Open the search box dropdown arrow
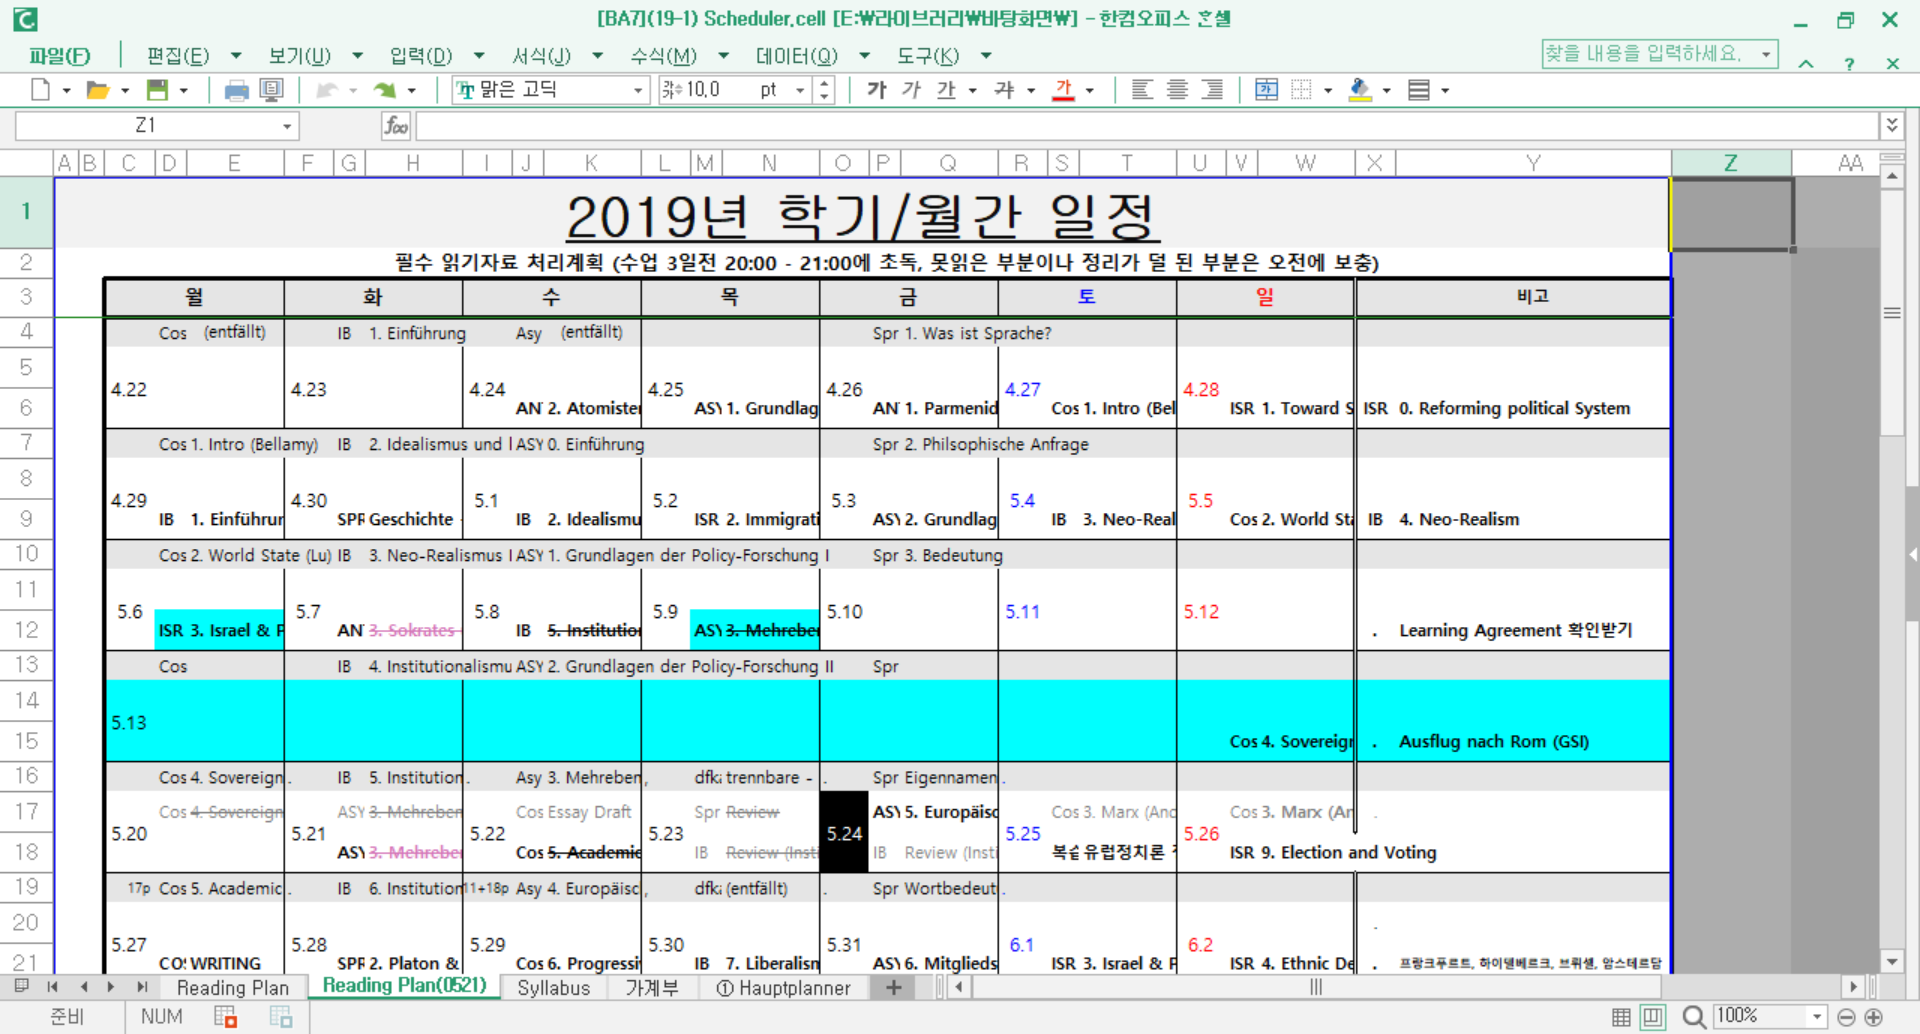The image size is (1920, 1034). click(x=1767, y=54)
